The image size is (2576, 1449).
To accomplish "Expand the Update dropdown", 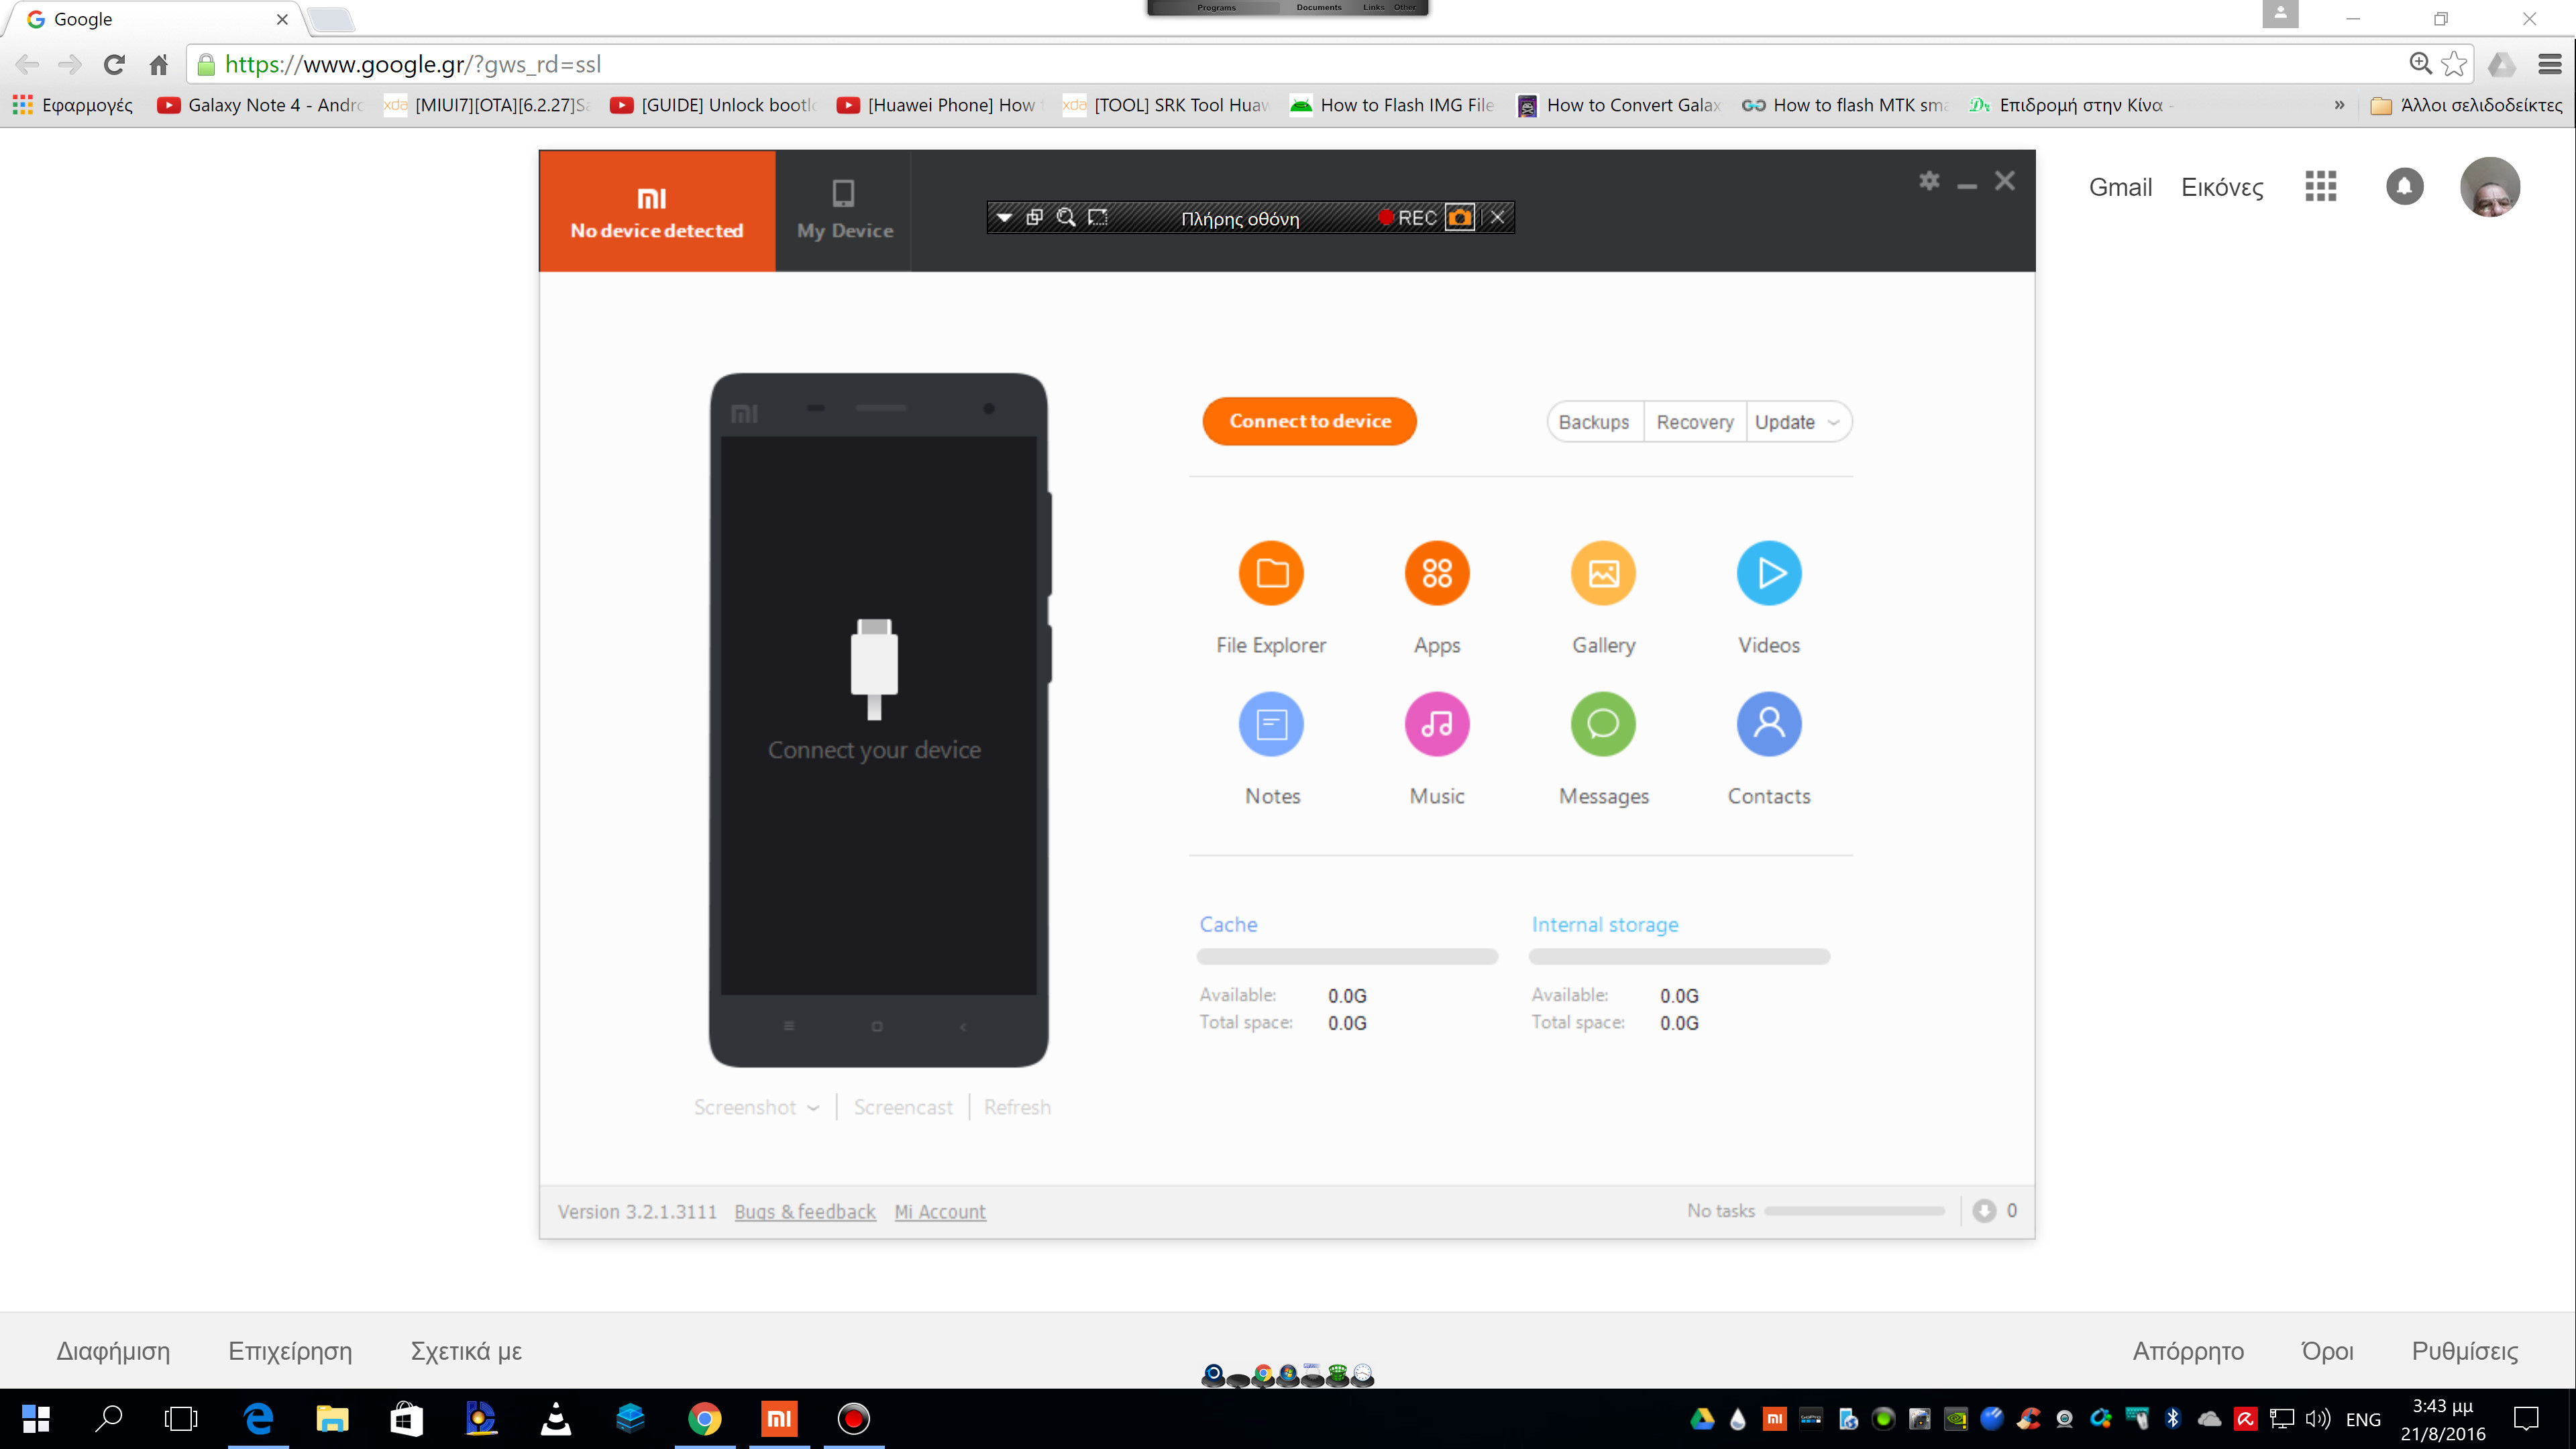I will pyautogui.click(x=1833, y=422).
